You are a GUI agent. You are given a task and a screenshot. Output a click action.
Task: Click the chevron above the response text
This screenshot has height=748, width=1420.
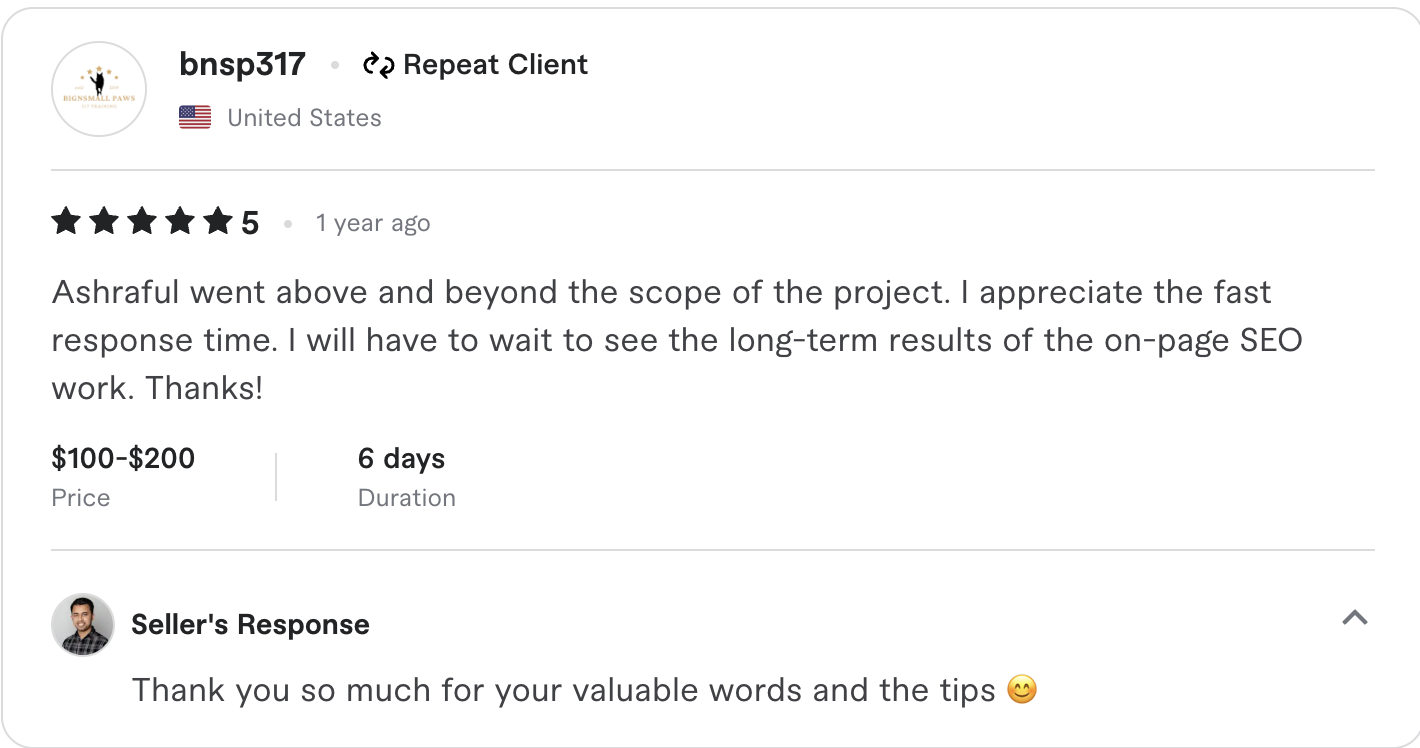click(x=1356, y=619)
